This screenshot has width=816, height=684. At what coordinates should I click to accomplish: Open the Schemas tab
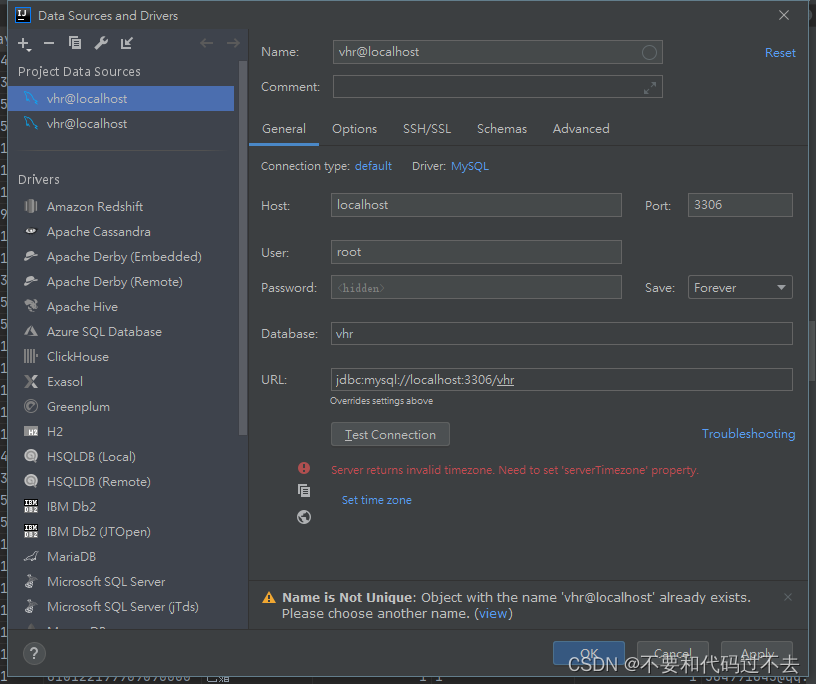502,128
